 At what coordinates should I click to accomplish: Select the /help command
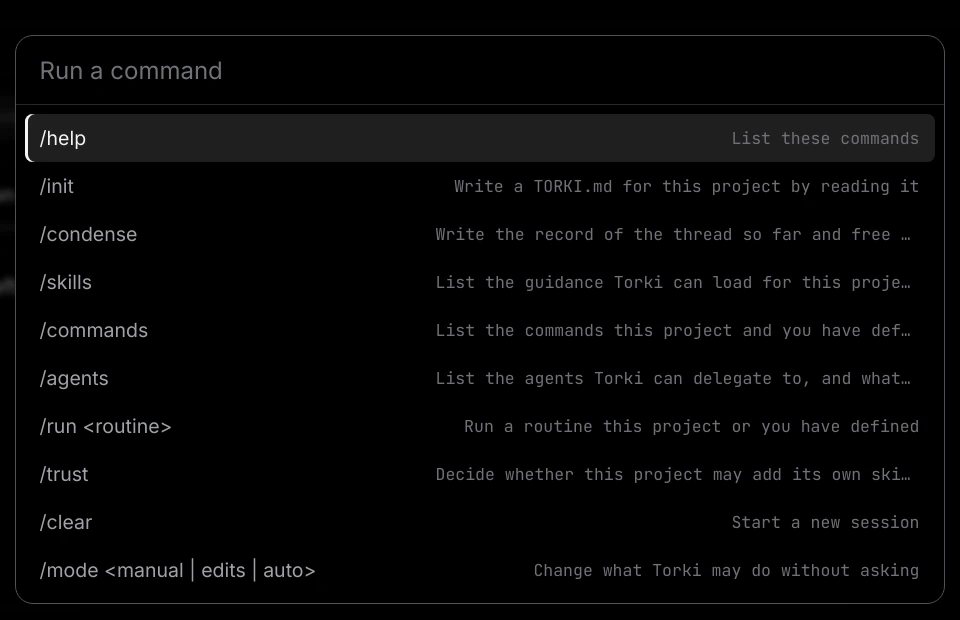[480, 138]
